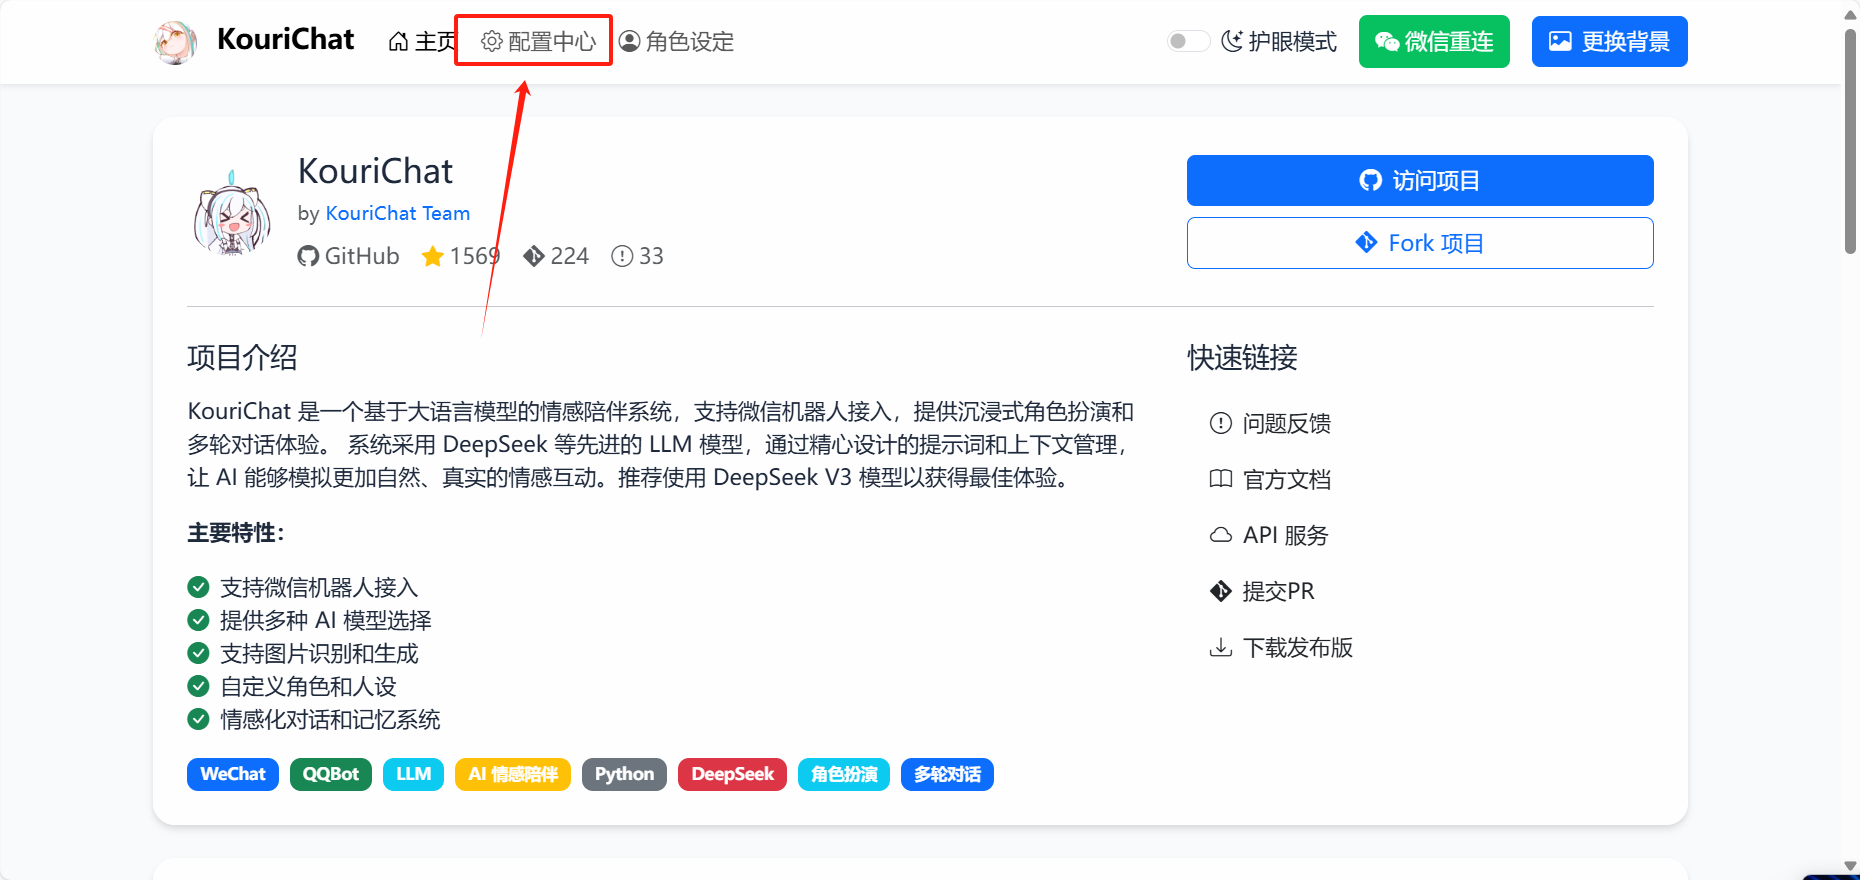This screenshot has width=1860, height=880.
Task: Click the KouriChat logo avatar in navbar
Action: 176,42
